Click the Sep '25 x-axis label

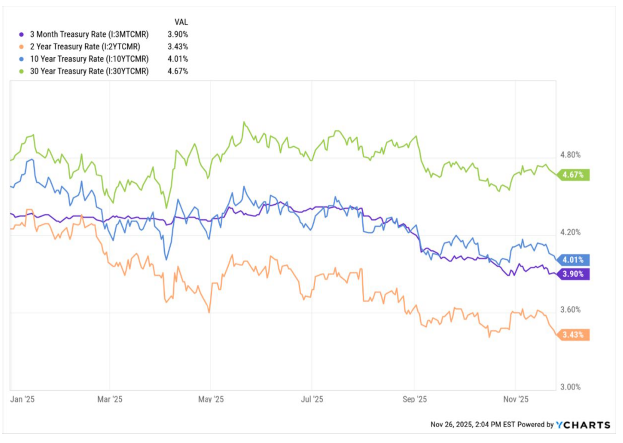[x=414, y=399]
